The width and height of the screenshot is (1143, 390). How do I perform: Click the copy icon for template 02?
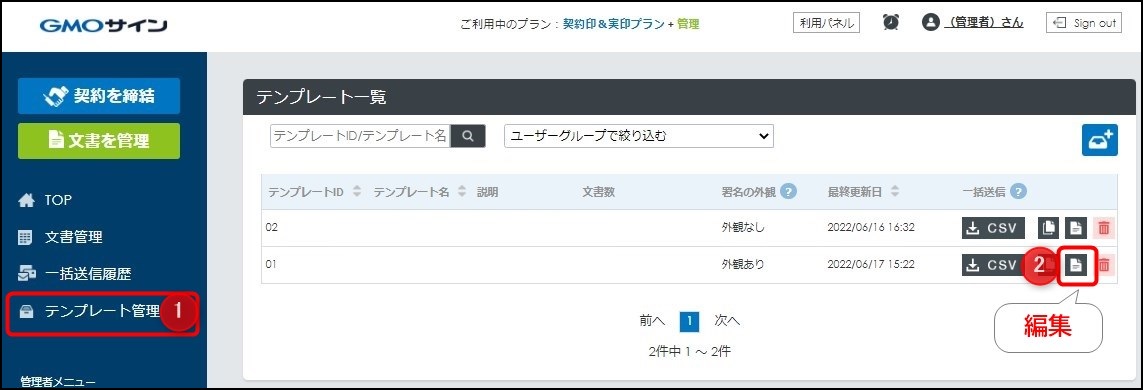click(1048, 228)
